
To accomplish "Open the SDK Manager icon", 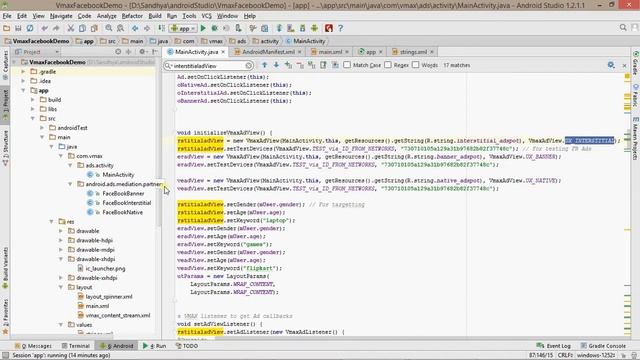I will point(302,28).
